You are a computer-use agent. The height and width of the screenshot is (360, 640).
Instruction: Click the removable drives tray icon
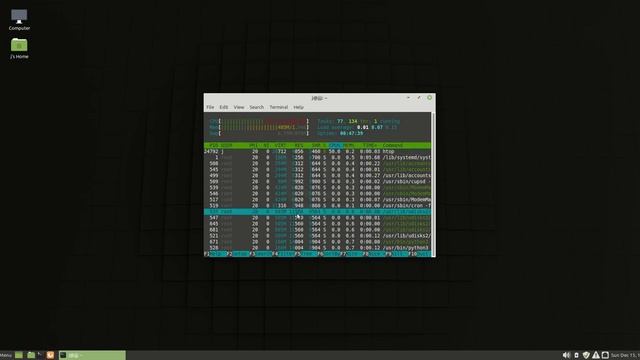click(x=576, y=355)
